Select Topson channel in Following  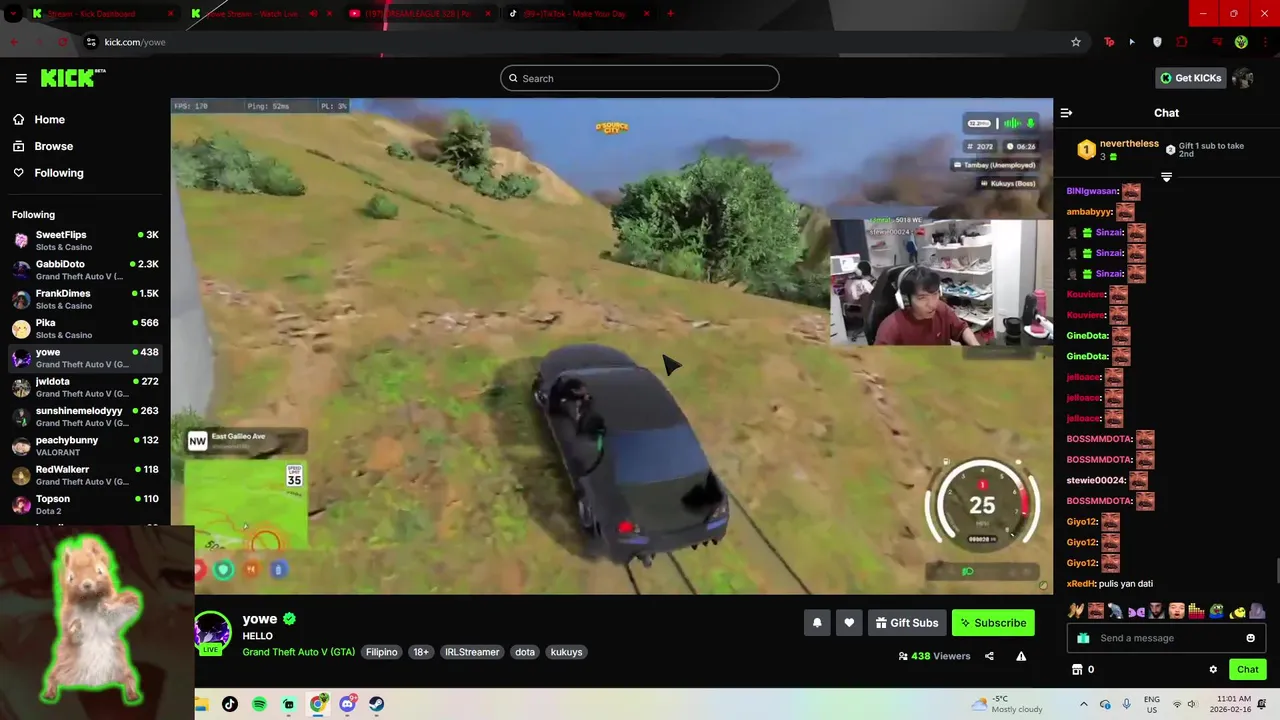[85, 504]
